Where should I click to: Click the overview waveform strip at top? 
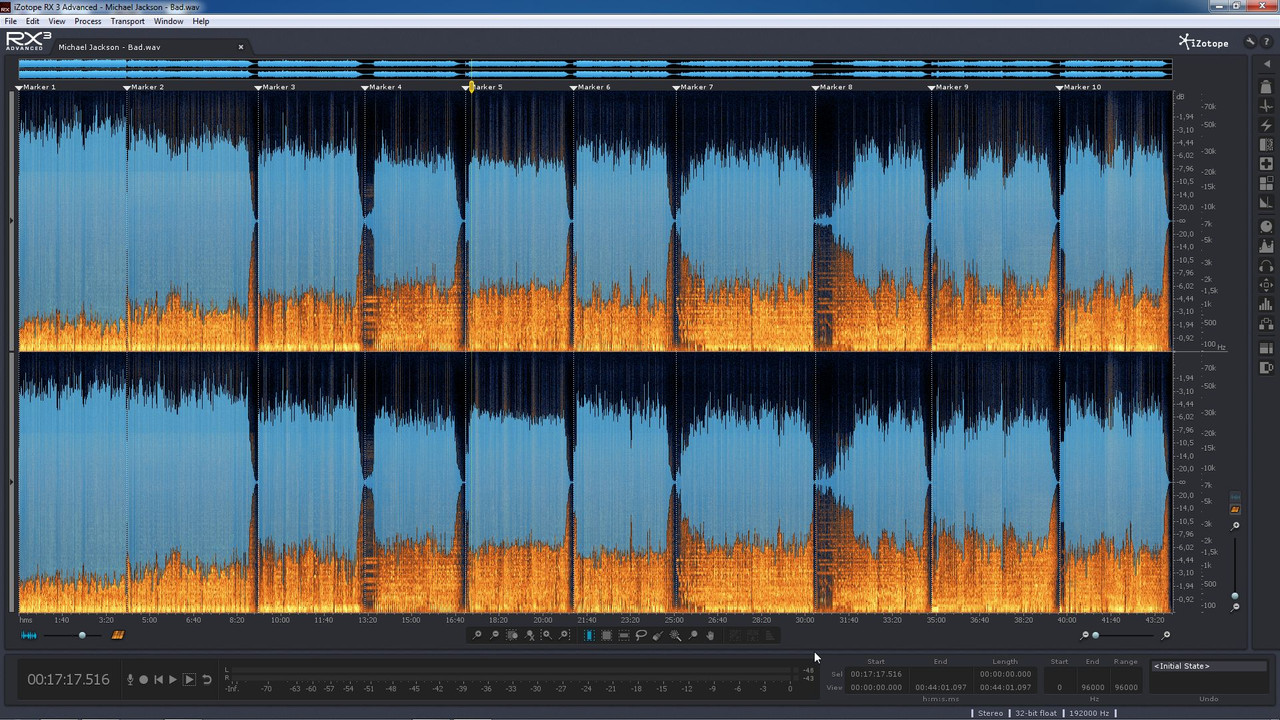[x=595, y=69]
